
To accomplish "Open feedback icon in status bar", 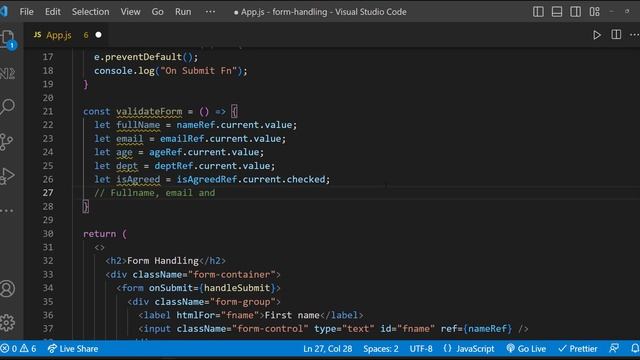I will click(x=614, y=349).
